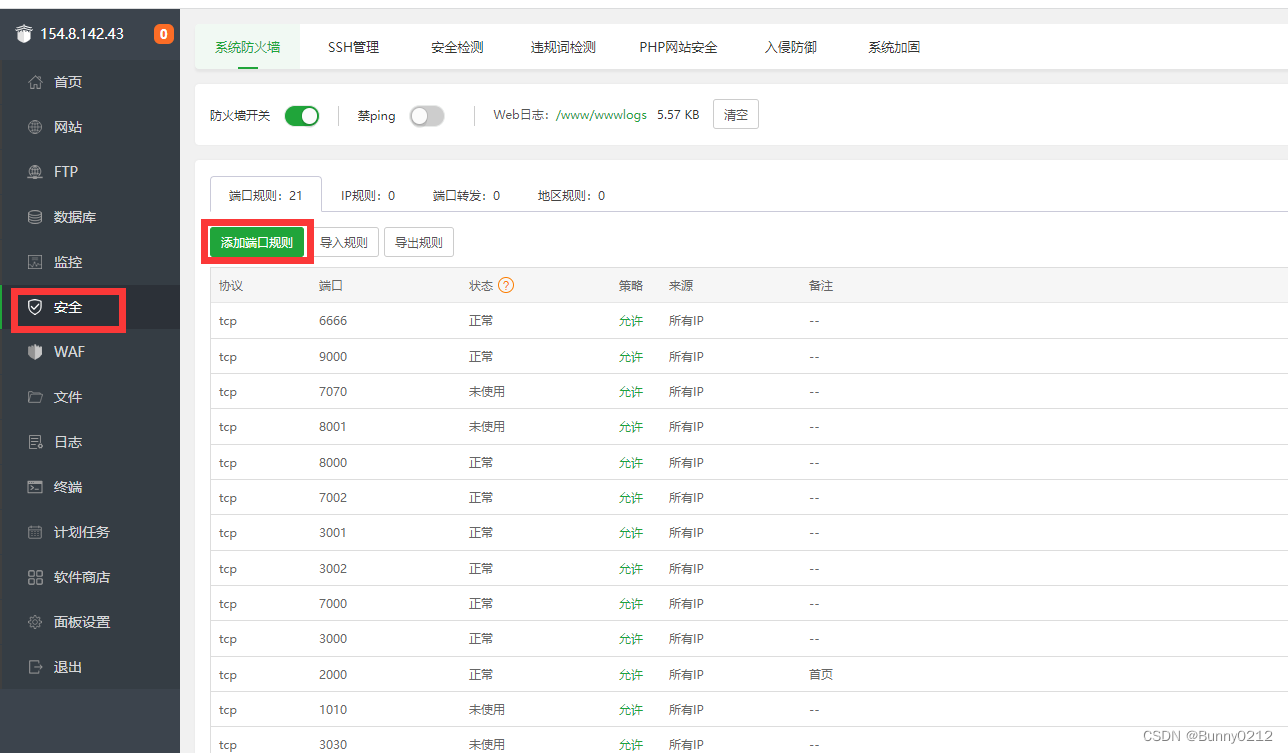This screenshot has width=1288, height=753.
Task: Click the gear icon beside 面板设置
Action: click(x=35, y=622)
